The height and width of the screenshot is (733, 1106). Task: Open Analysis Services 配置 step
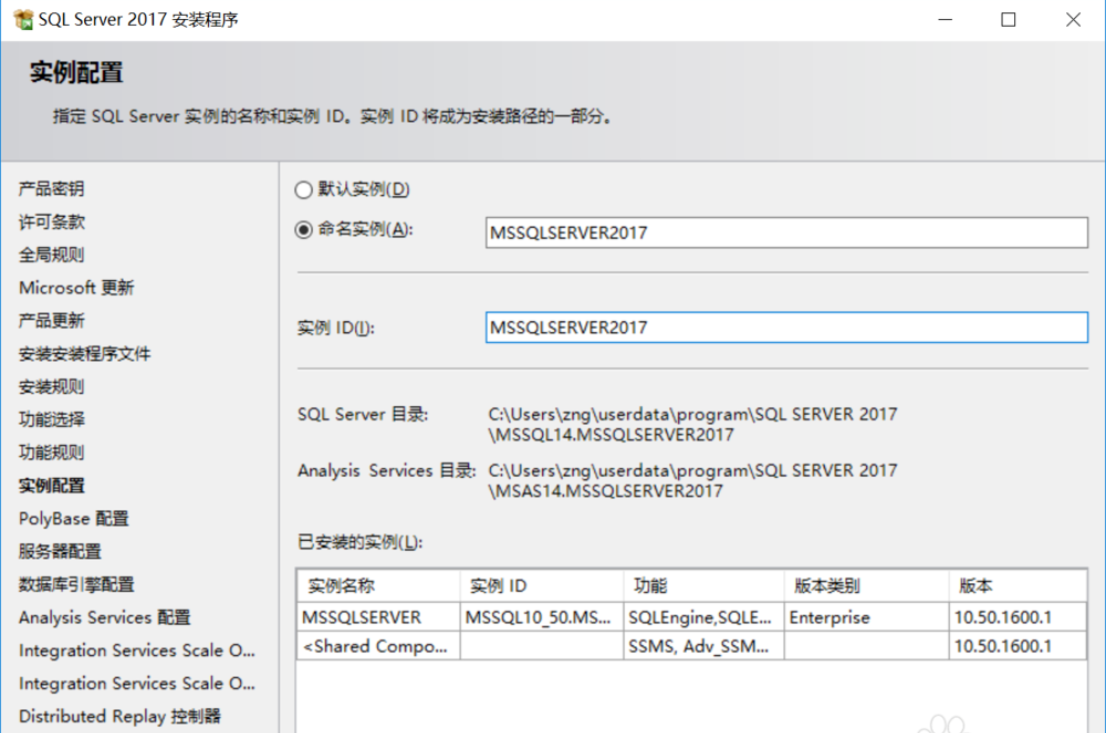click(104, 618)
